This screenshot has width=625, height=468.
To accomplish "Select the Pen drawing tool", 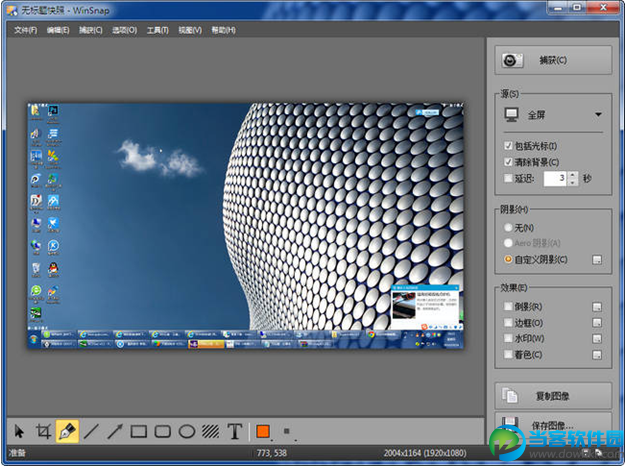I will tap(67, 432).
